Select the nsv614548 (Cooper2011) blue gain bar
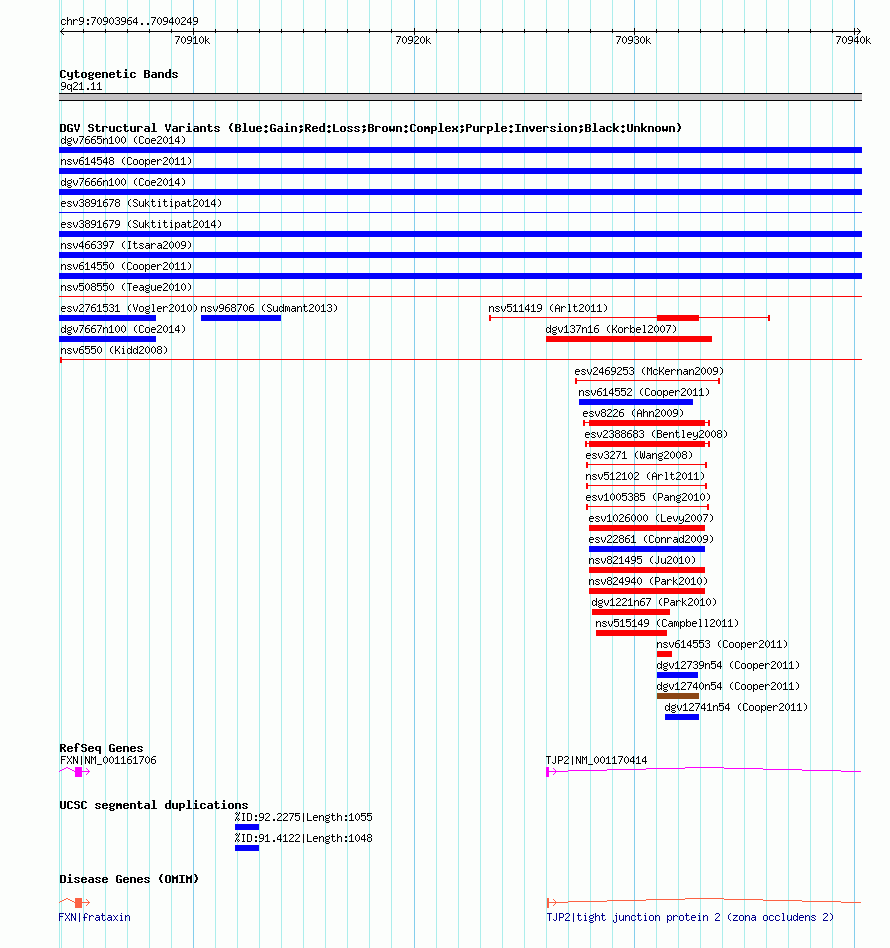Screen dimensions: 890x948 coord(460,171)
